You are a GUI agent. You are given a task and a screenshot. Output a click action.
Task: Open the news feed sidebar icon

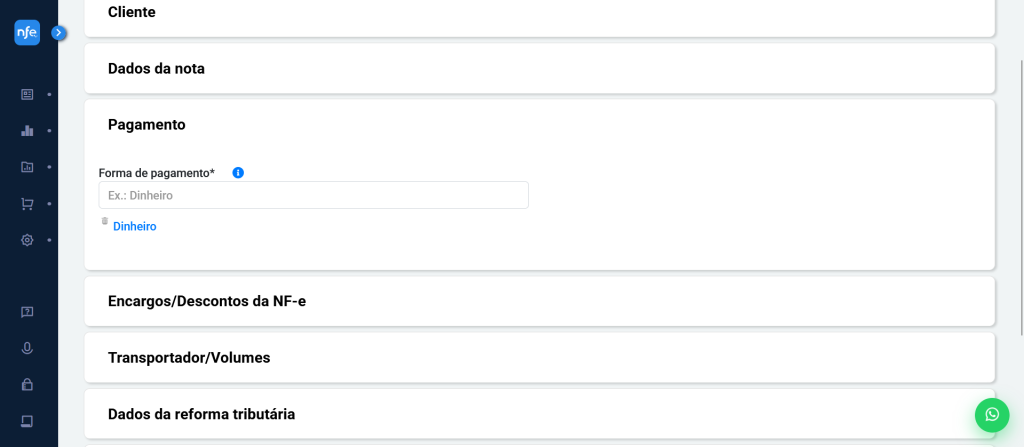pos(27,94)
